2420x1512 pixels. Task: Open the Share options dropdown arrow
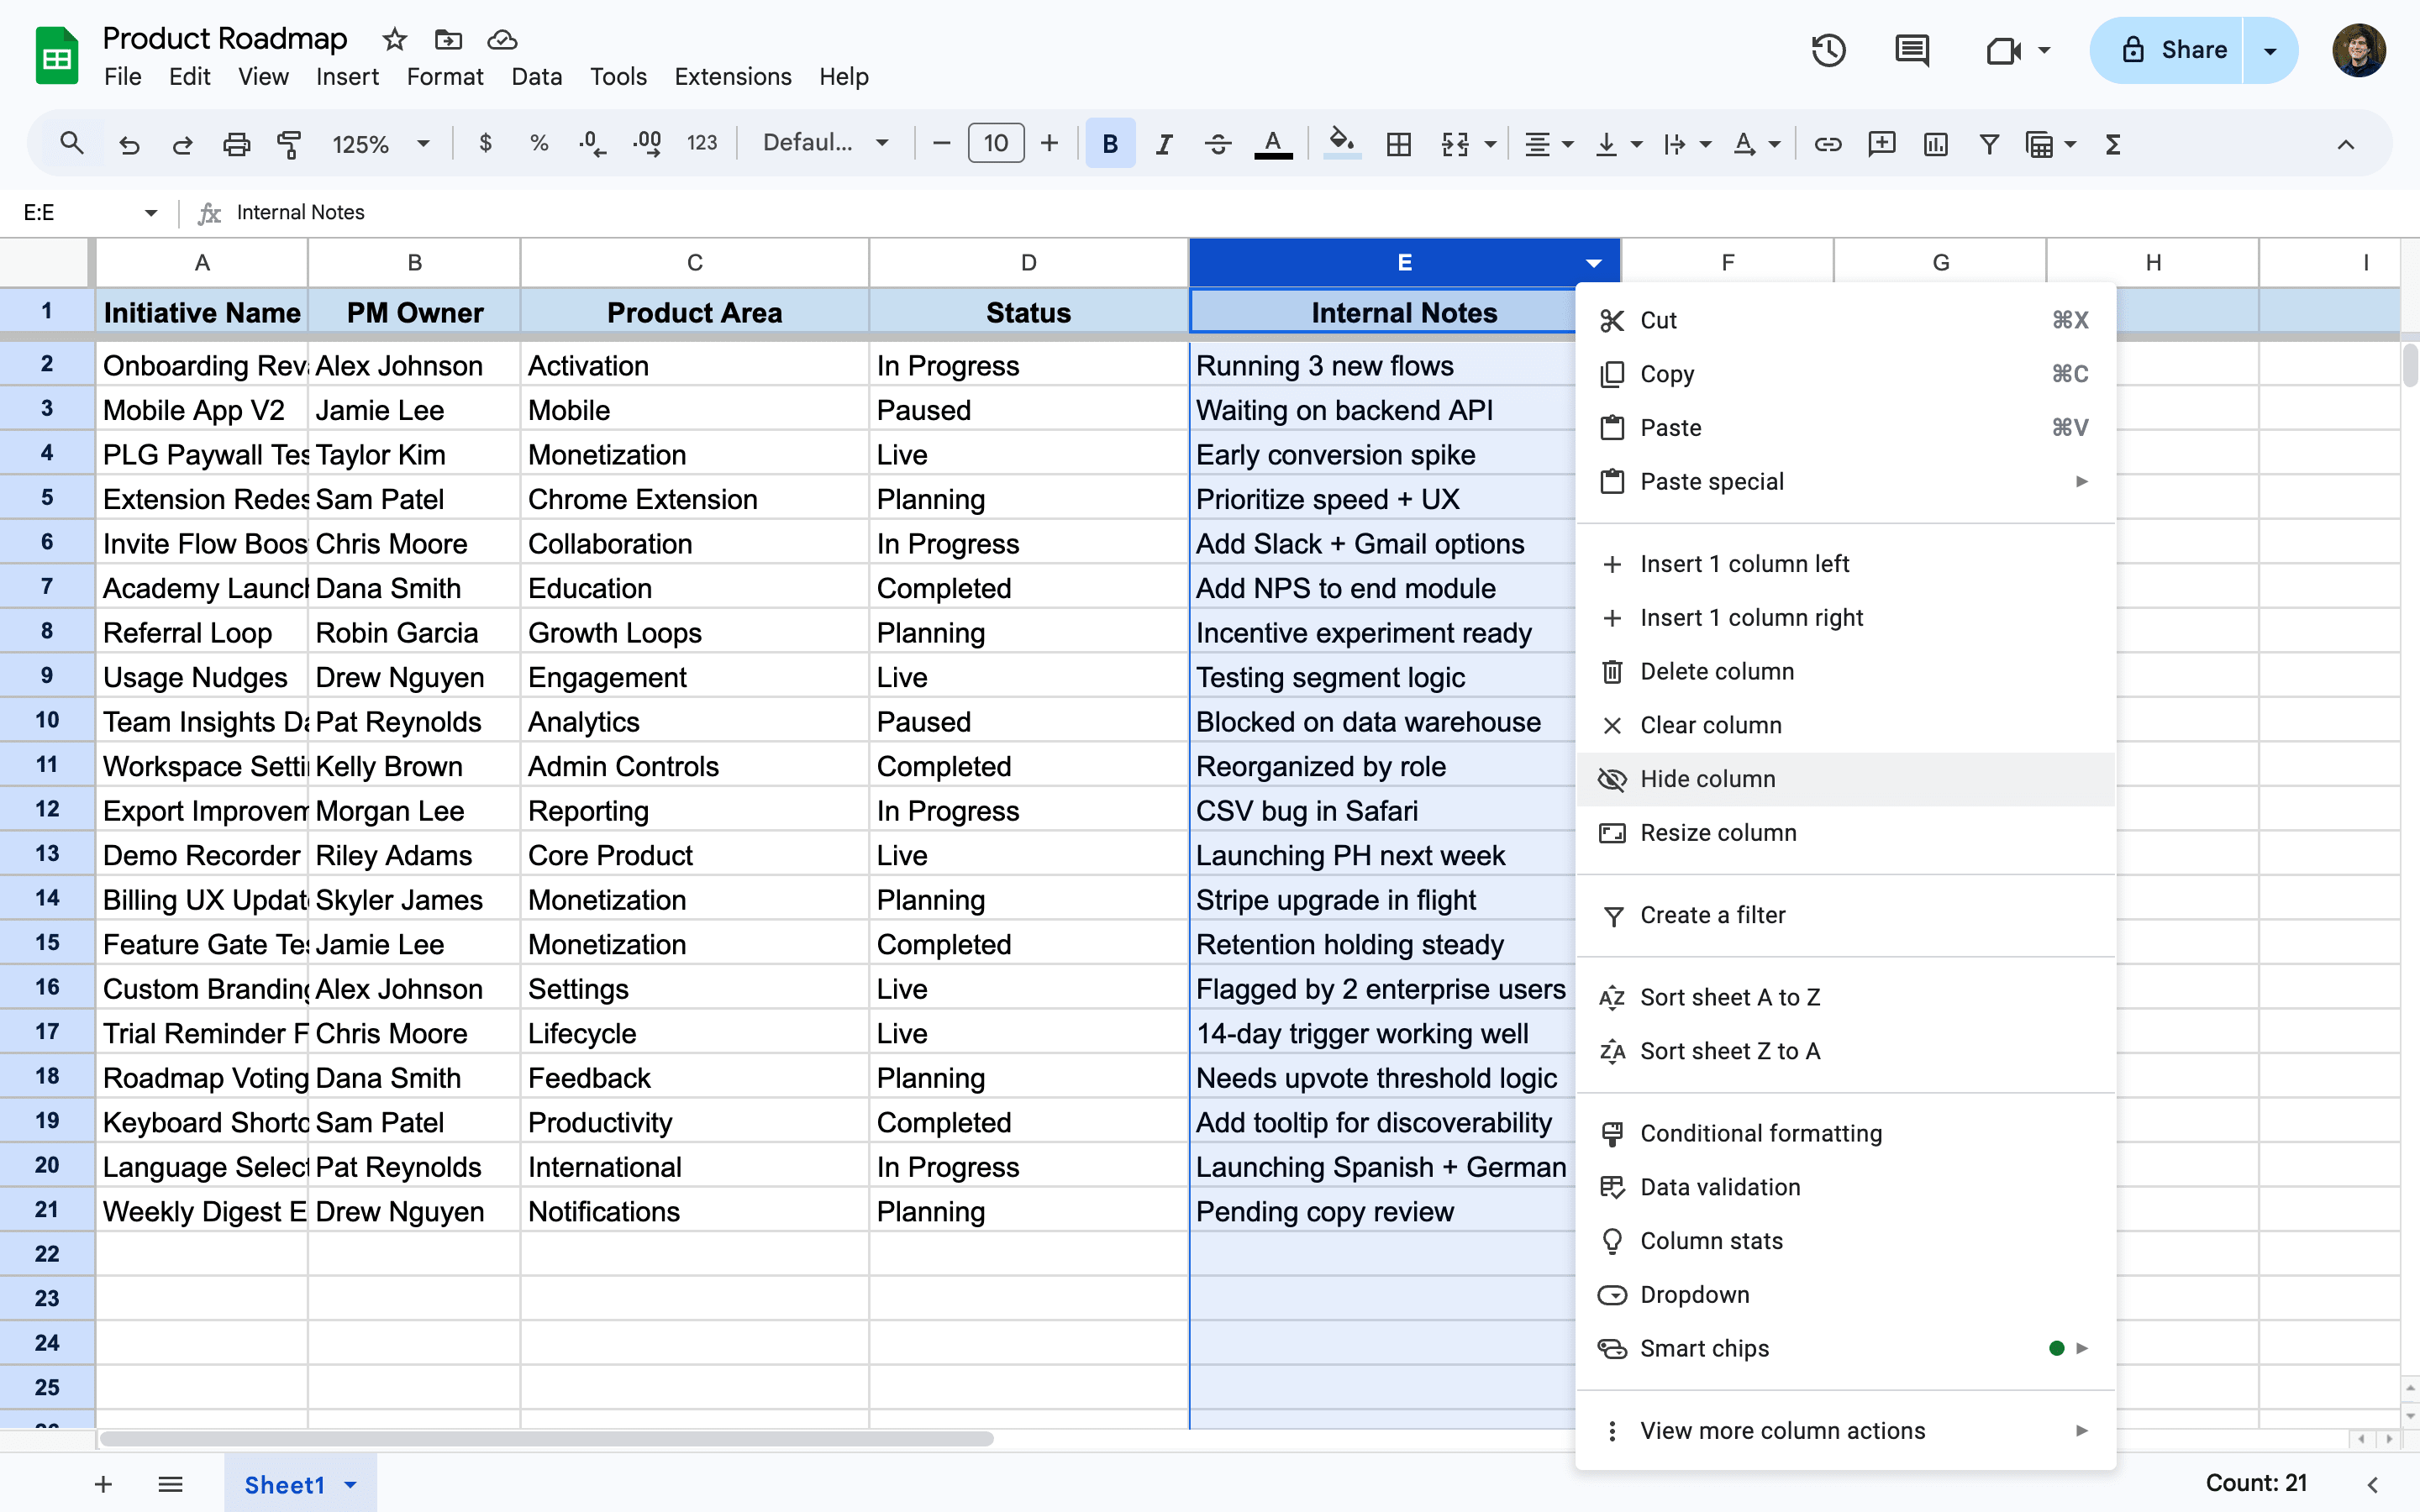point(2270,50)
